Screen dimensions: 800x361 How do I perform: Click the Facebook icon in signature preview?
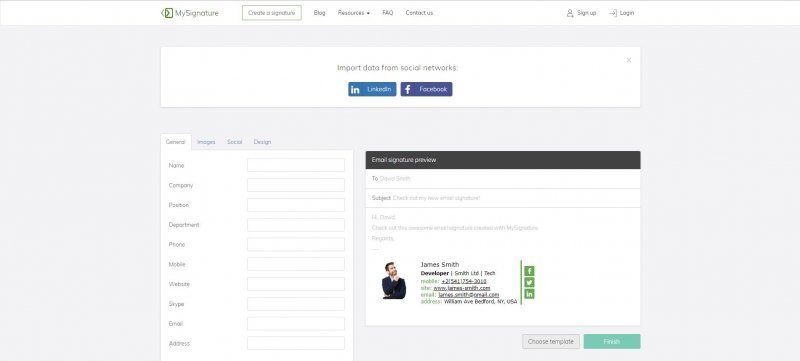(x=529, y=271)
